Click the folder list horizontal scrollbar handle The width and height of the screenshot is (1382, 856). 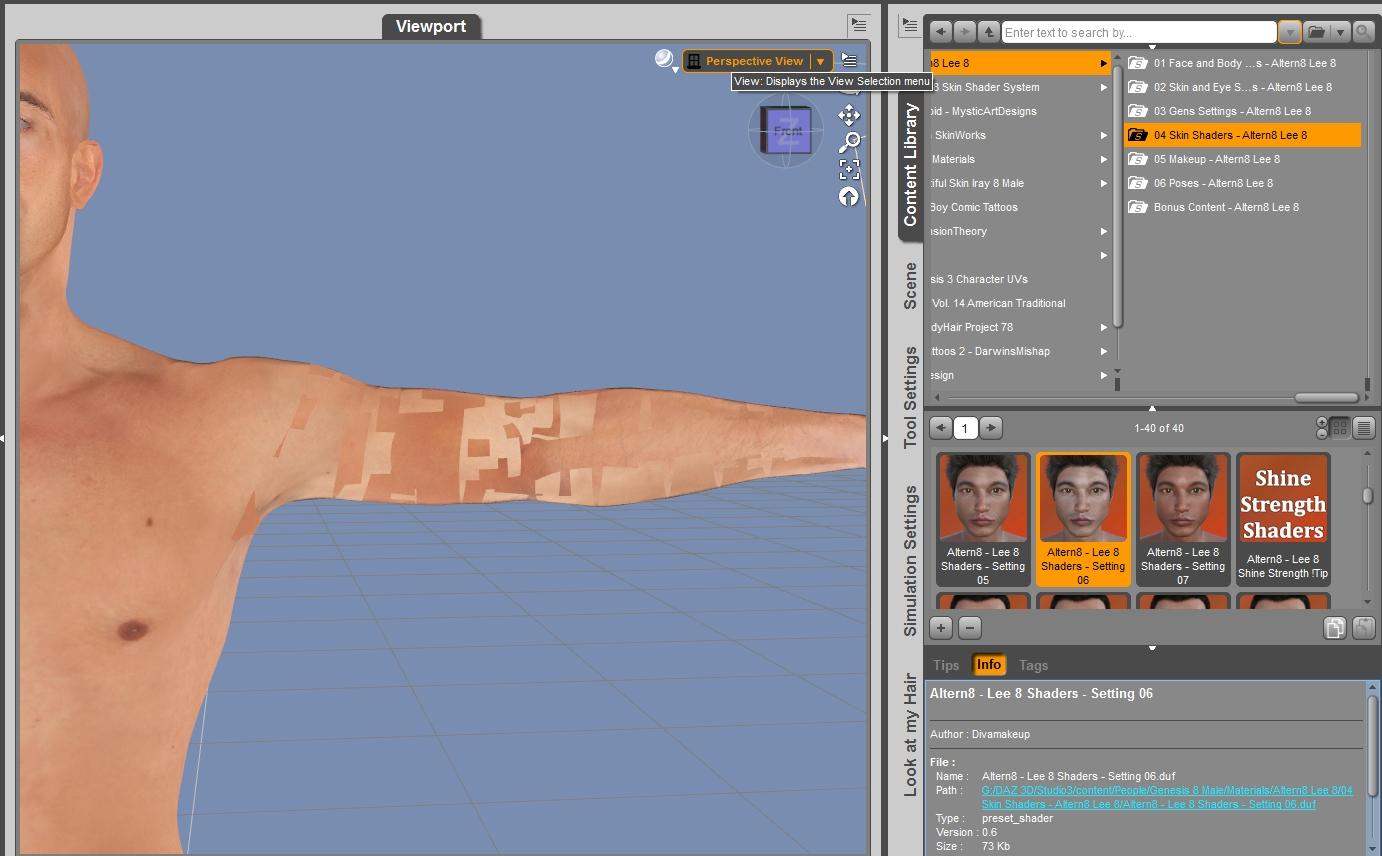click(1326, 397)
